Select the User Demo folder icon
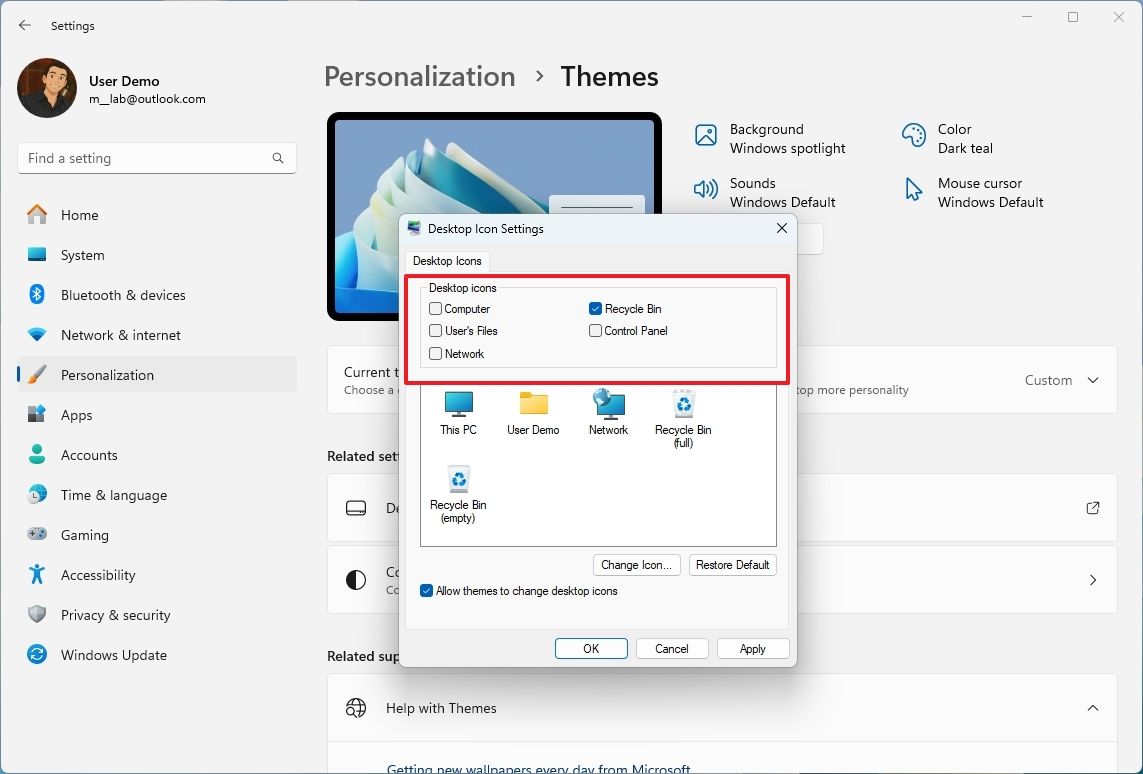The height and width of the screenshot is (774, 1143). (x=533, y=406)
